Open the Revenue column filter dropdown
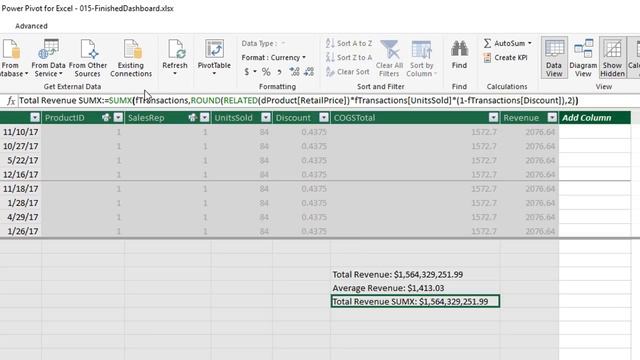 (x=552, y=118)
